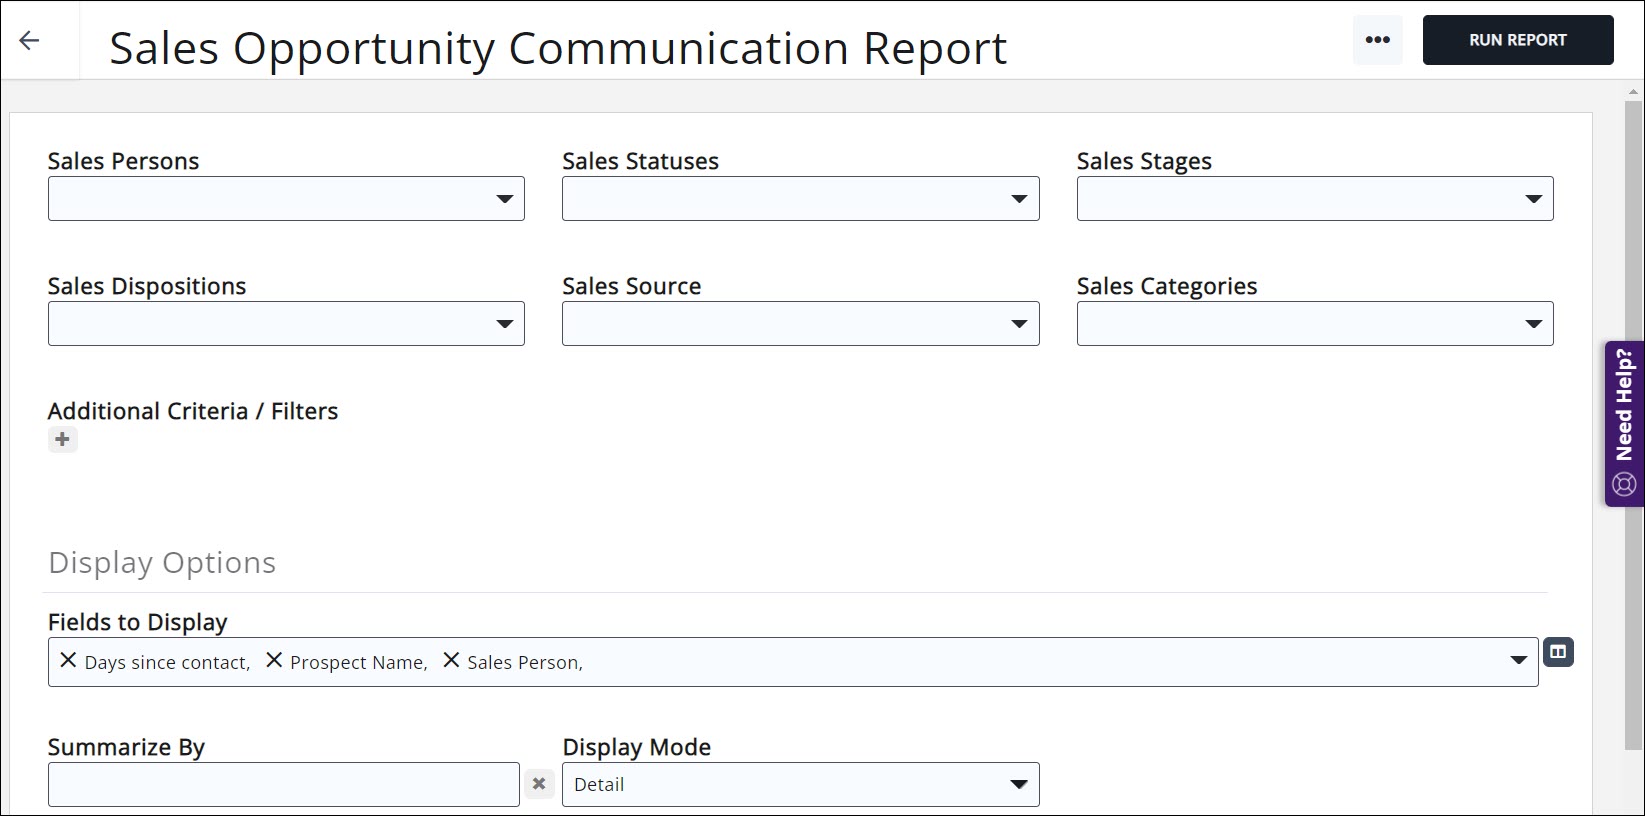Open the three-dot more options menu
The height and width of the screenshot is (816, 1645).
click(x=1377, y=40)
